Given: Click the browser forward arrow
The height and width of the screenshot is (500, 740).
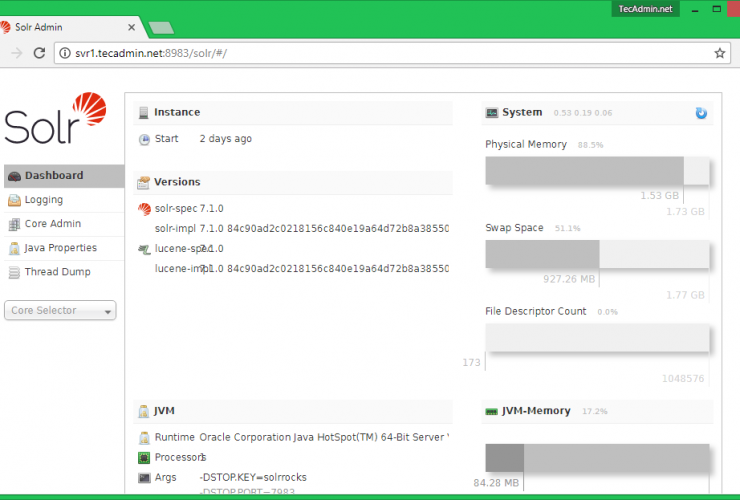Looking at the screenshot, I should coord(17,53).
